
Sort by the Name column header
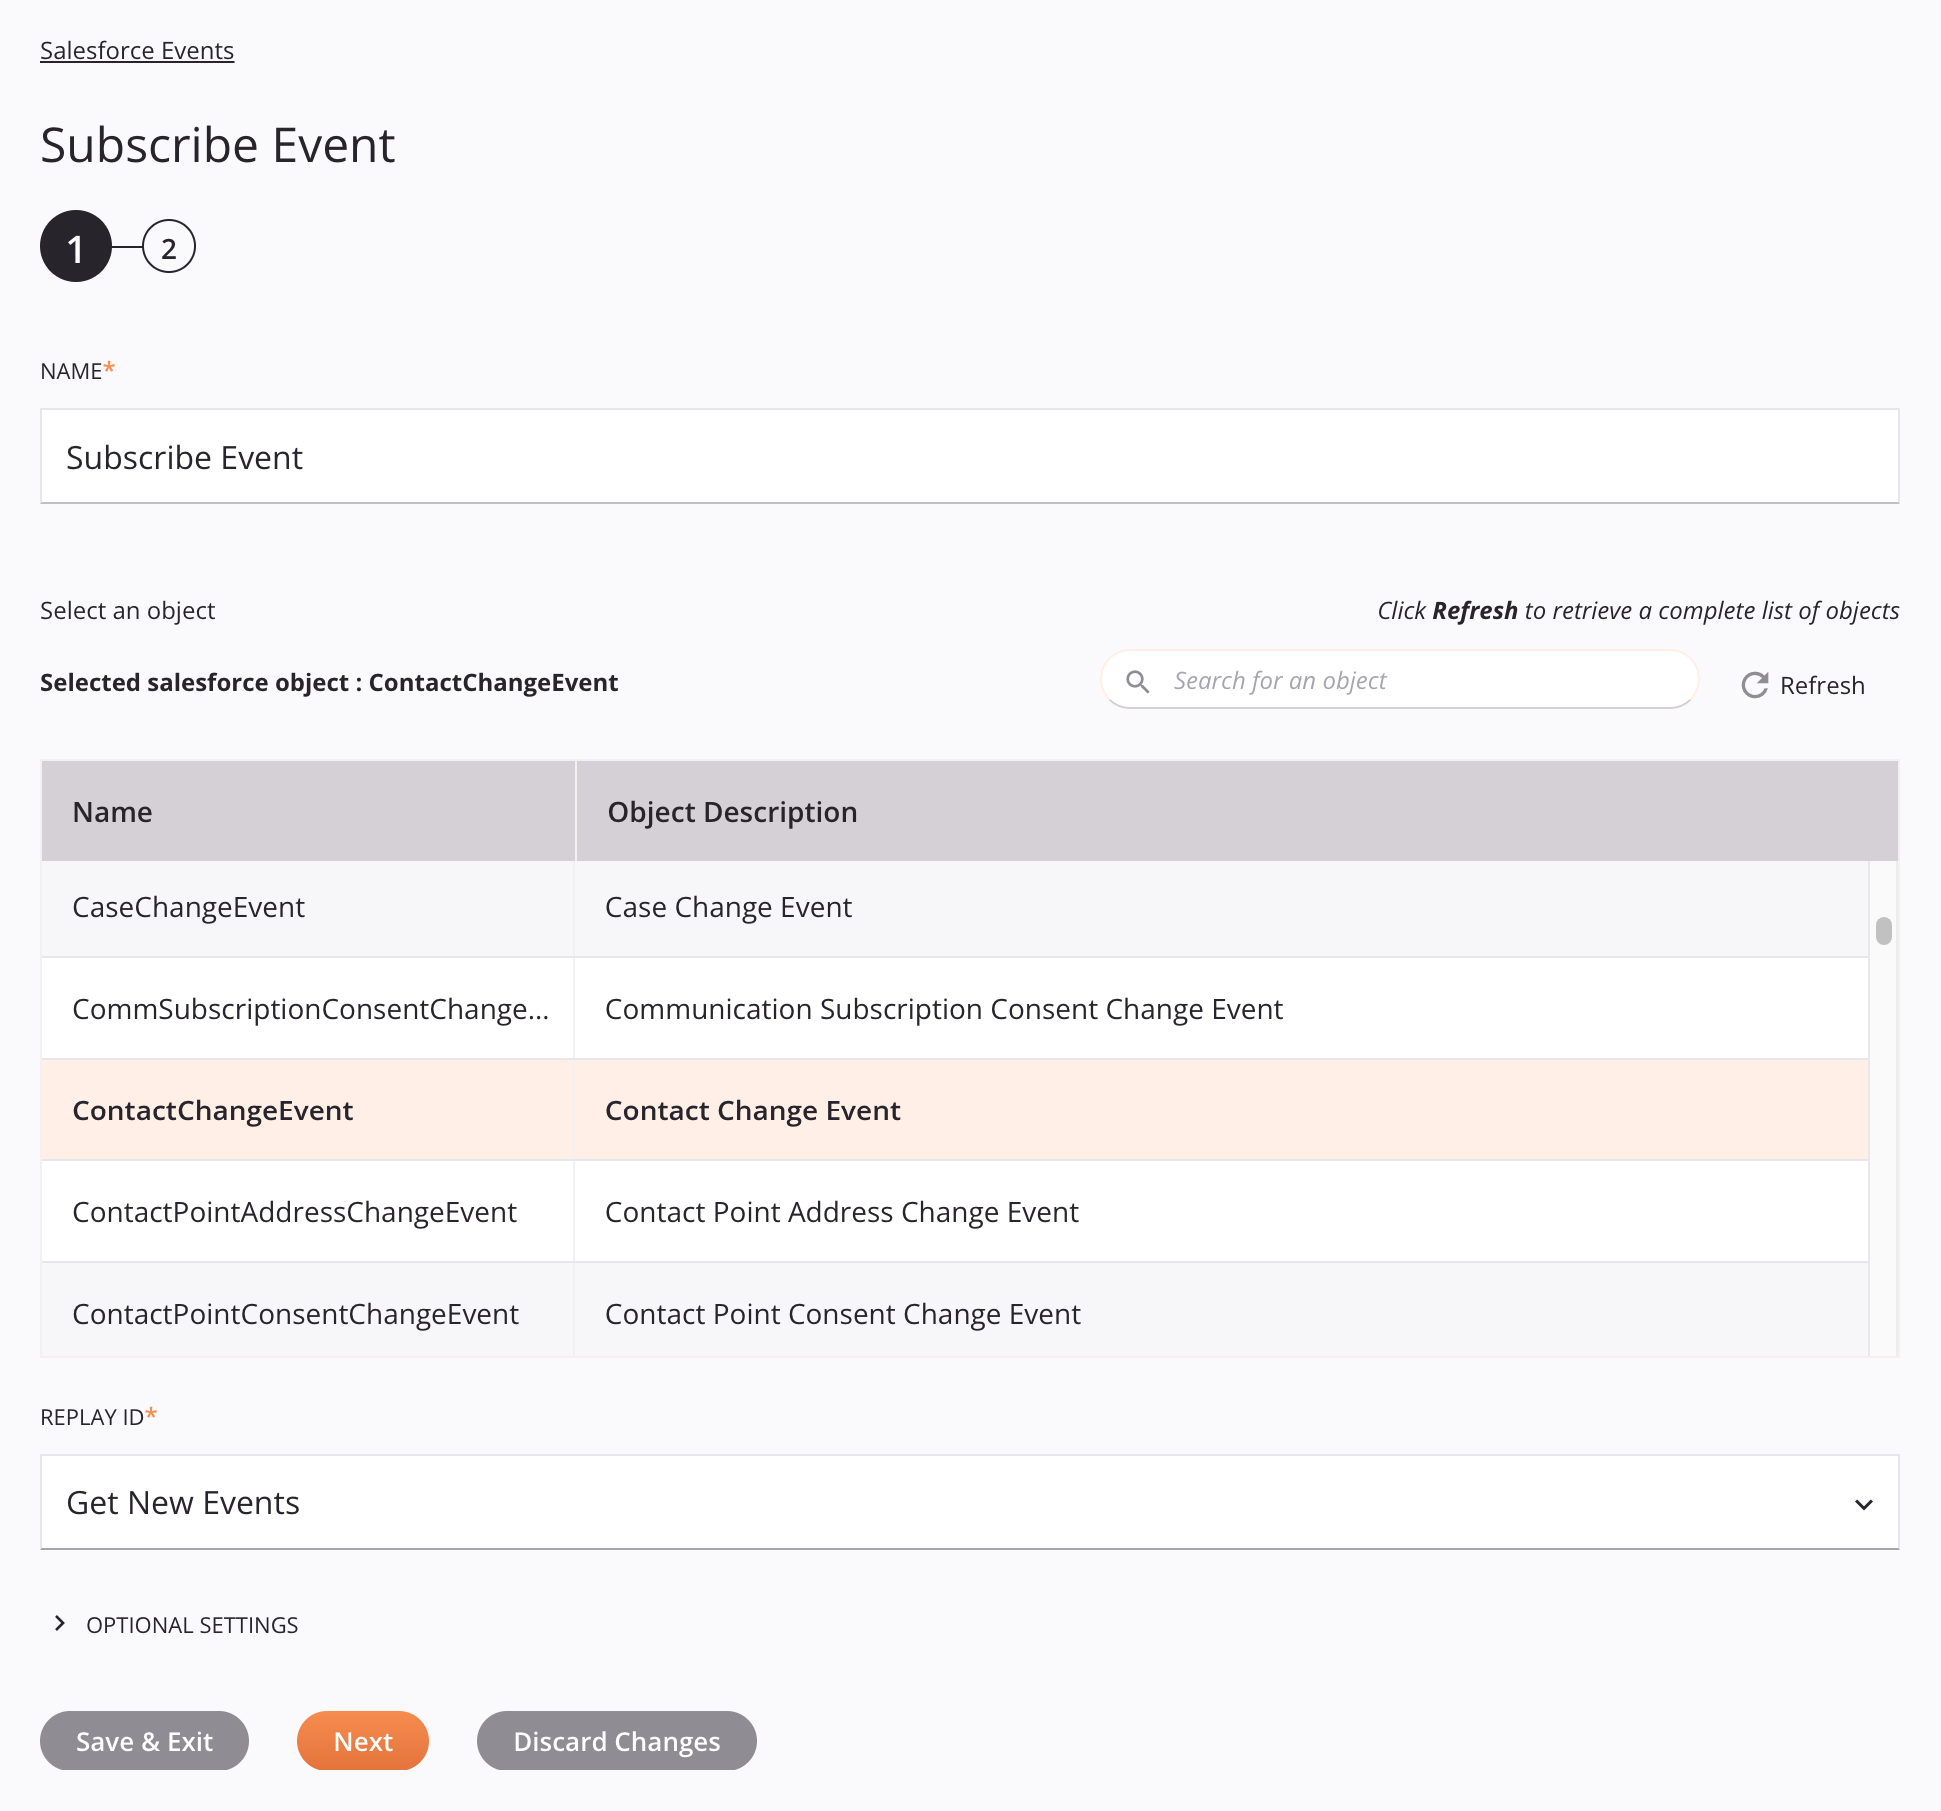[x=111, y=811]
